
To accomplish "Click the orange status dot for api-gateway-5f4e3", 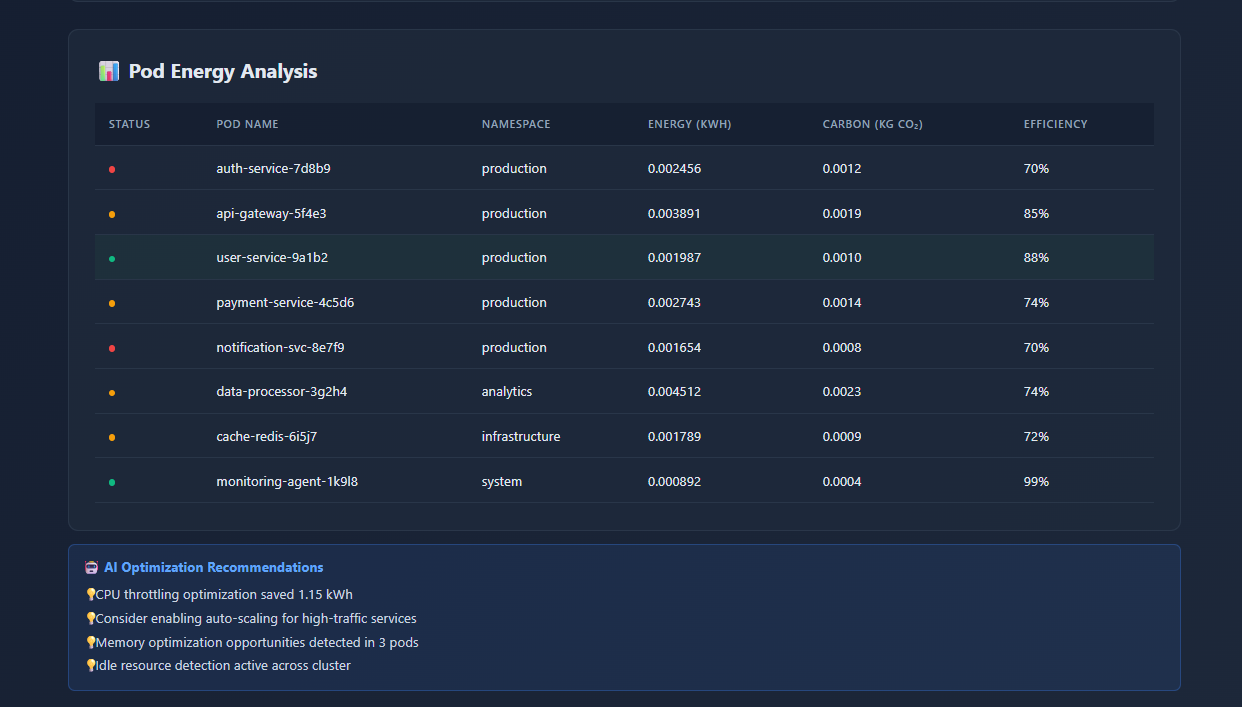I will point(112,214).
